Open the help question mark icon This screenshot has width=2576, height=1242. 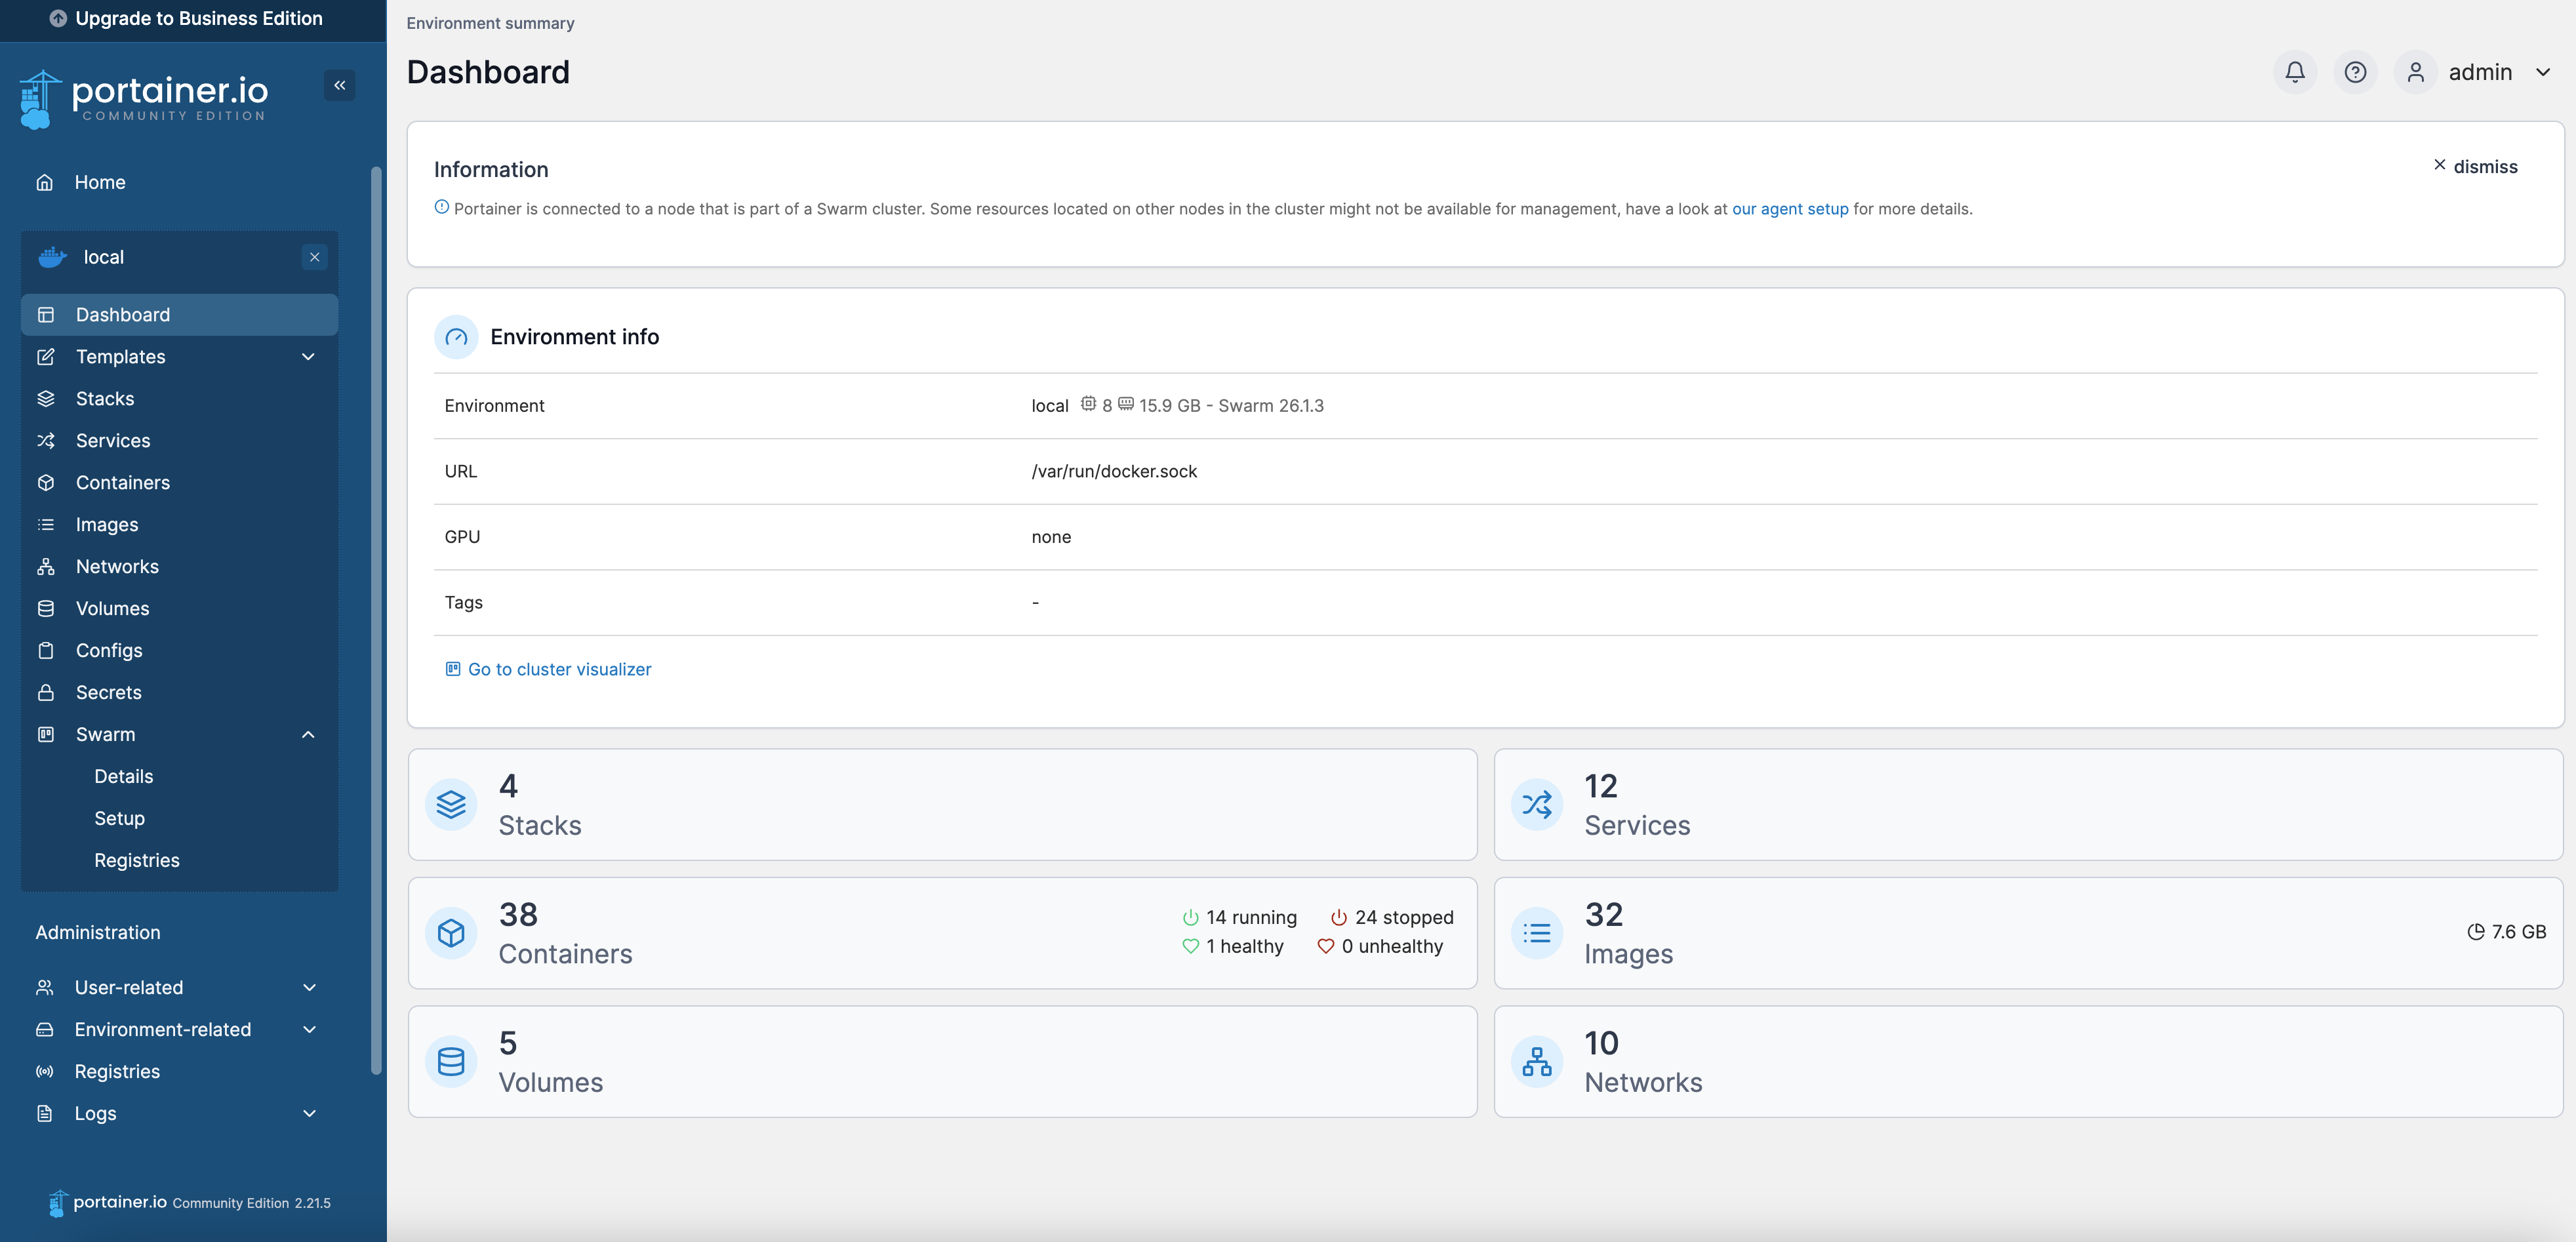pyautogui.click(x=2355, y=72)
